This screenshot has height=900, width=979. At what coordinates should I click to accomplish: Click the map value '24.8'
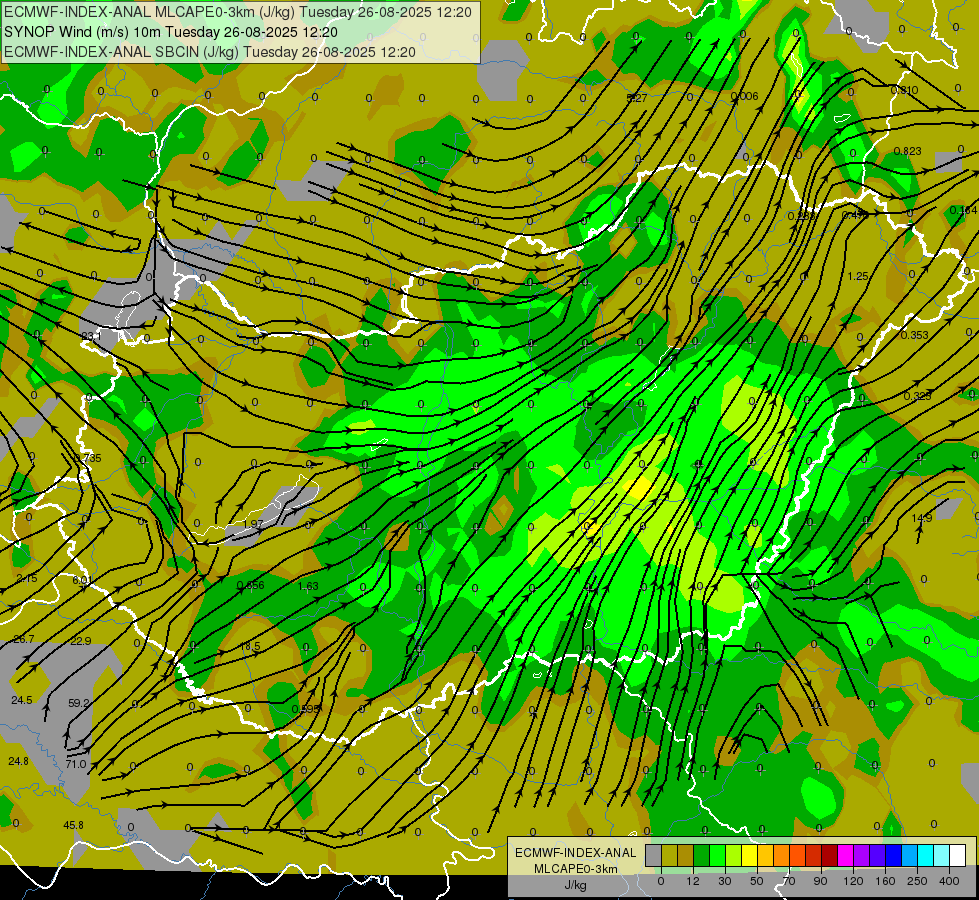pos(19,761)
